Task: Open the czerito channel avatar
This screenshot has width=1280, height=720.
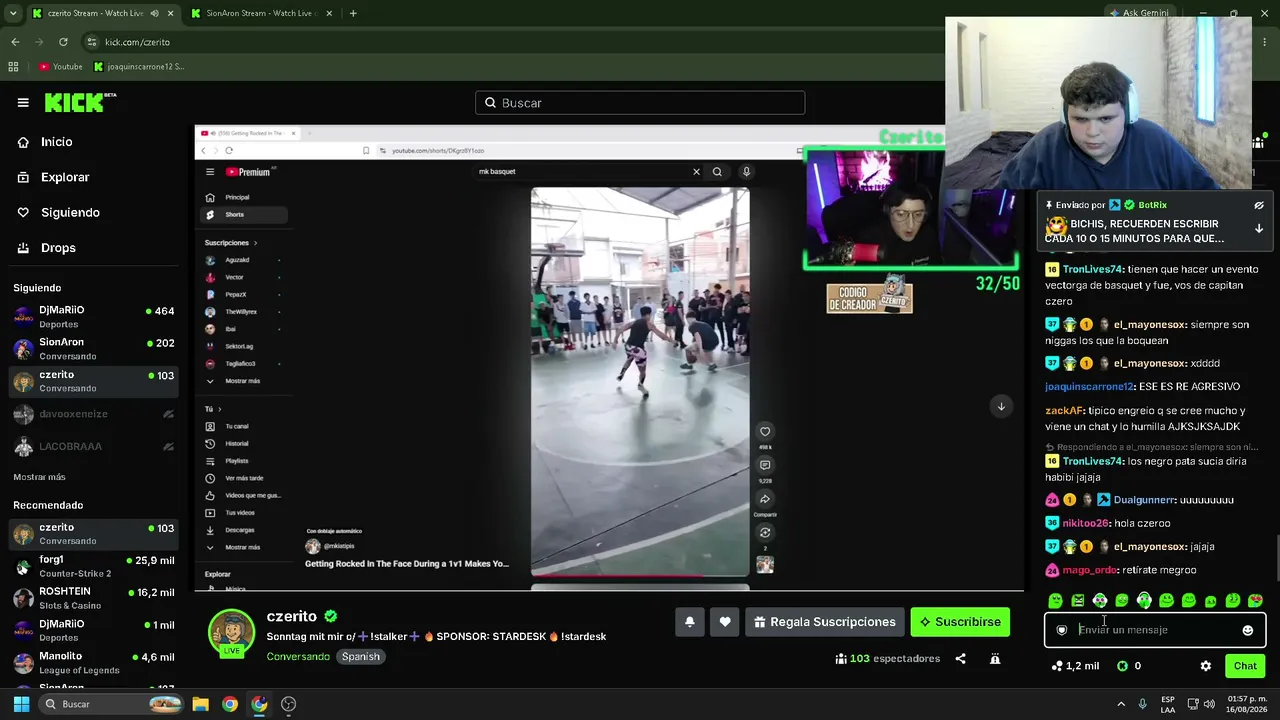Action: 231,633
